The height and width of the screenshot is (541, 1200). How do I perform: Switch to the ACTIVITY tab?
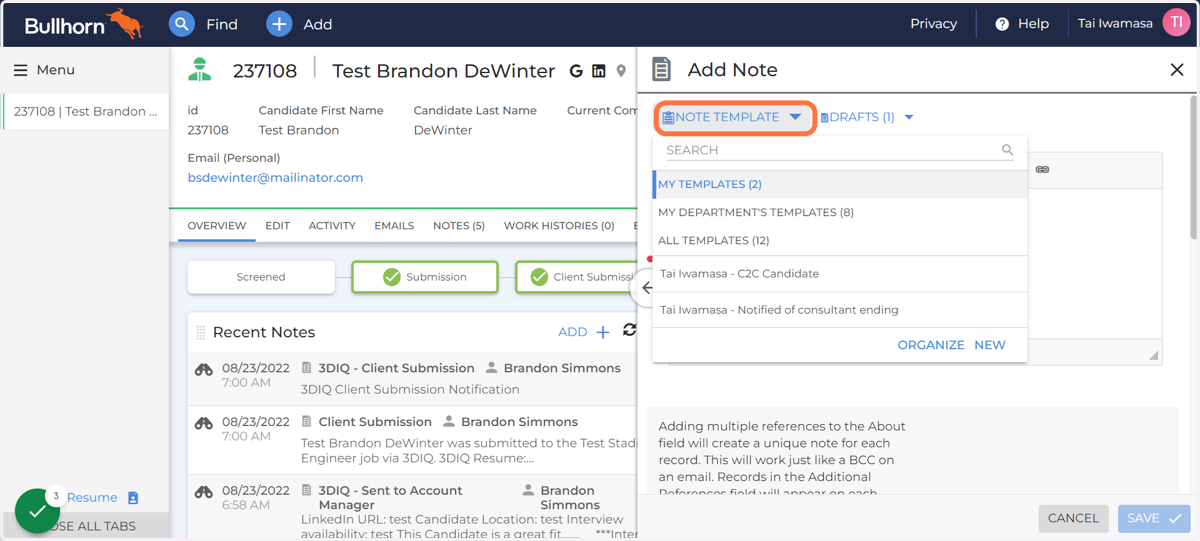[332, 226]
